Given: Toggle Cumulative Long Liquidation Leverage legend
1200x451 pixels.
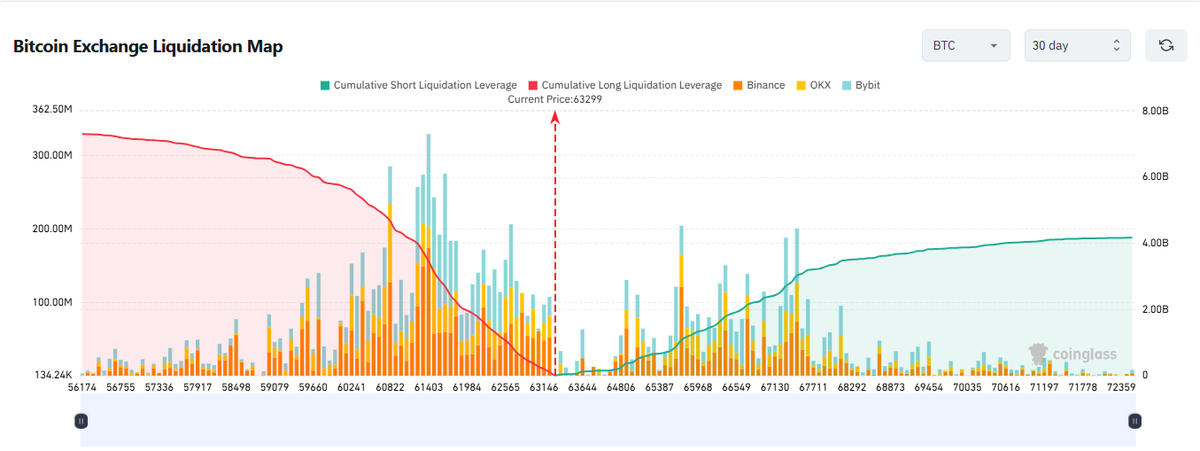Looking at the screenshot, I should point(625,85).
